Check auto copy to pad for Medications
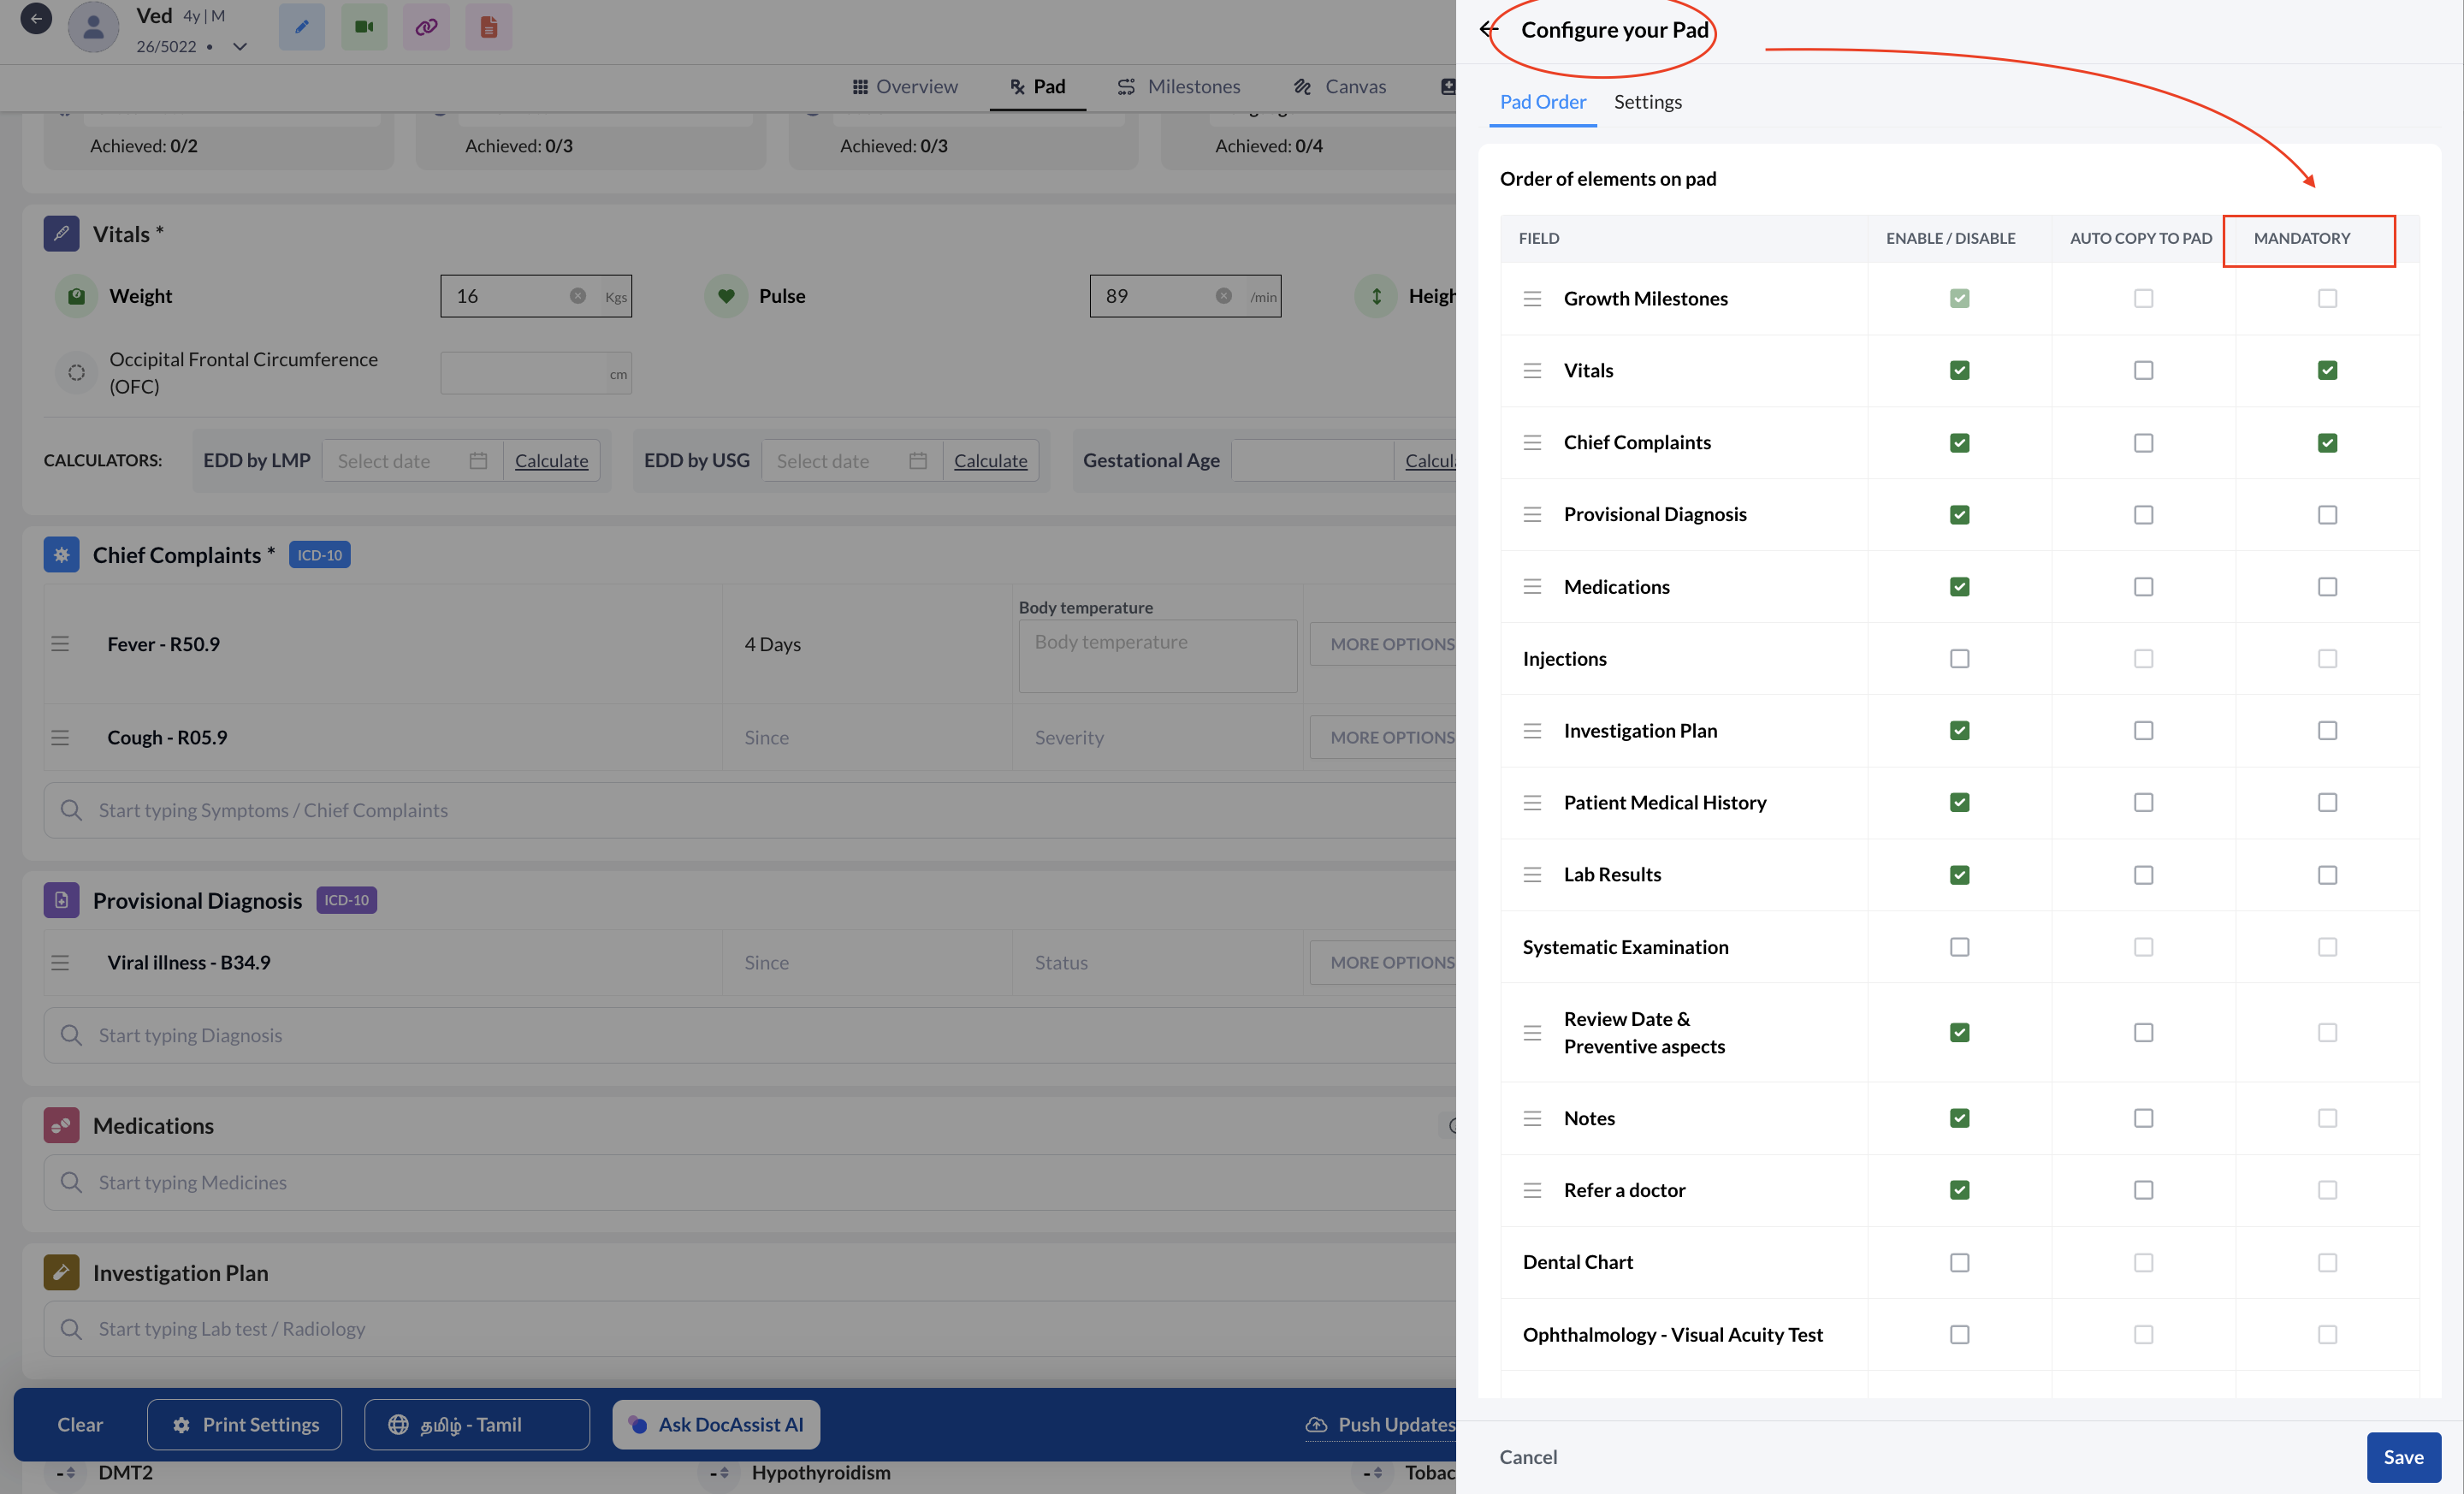Viewport: 2464px width, 1494px height. [x=2142, y=587]
